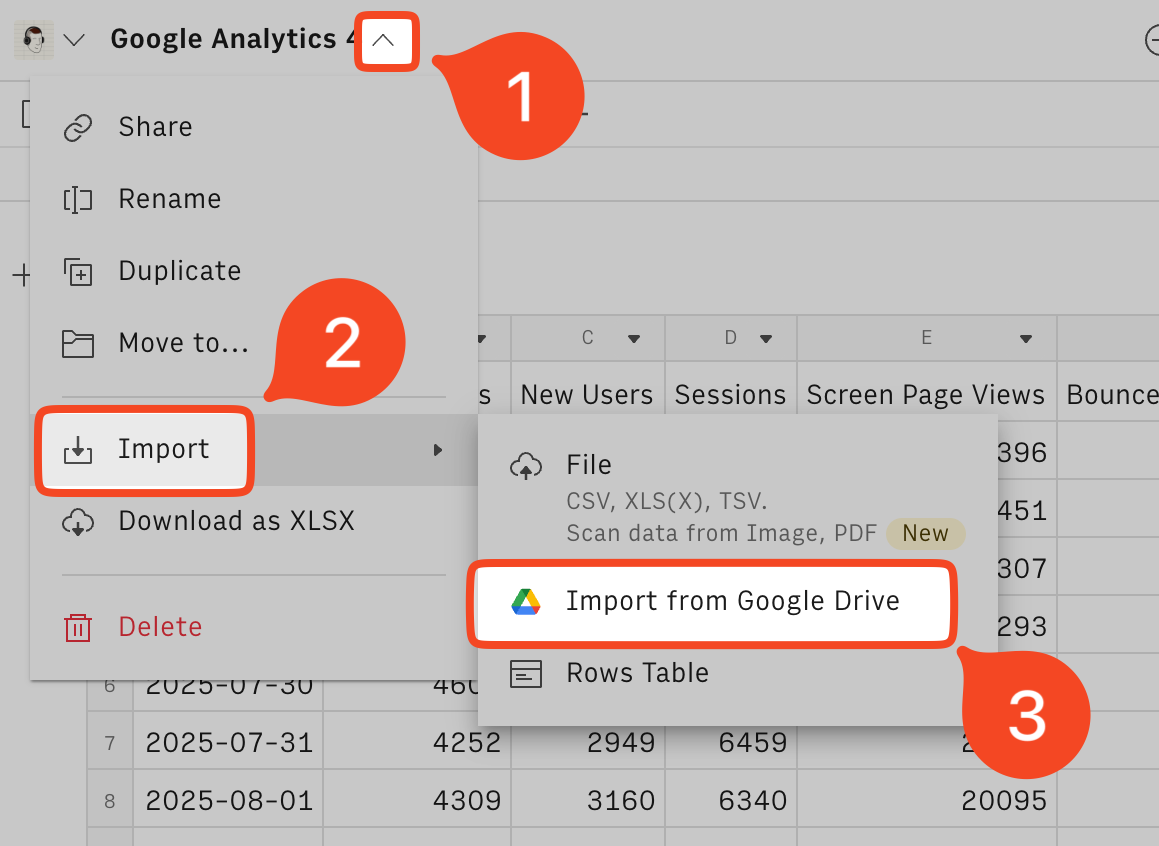Select the 2025-08-01 date cell
The image size is (1159, 846).
click(x=228, y=800)
